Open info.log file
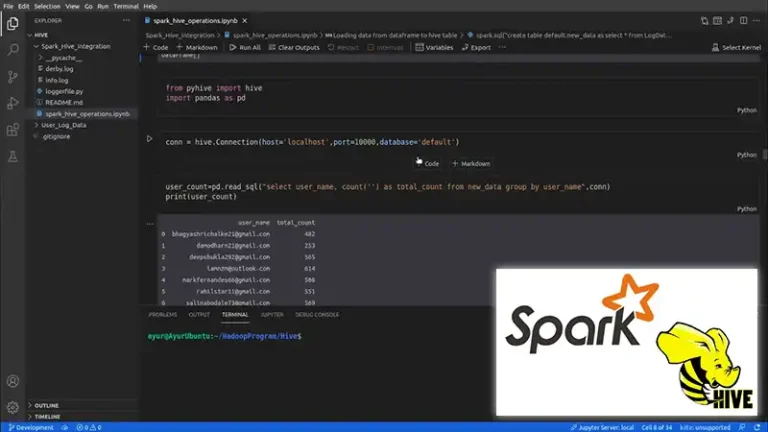 click(82, 80)
